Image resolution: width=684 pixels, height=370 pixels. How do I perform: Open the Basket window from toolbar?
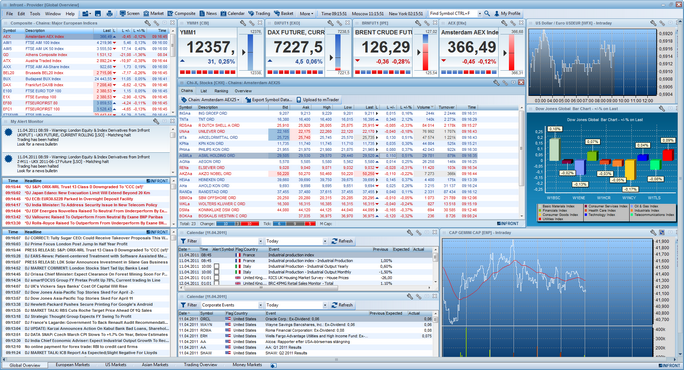[x=284, y=14]
